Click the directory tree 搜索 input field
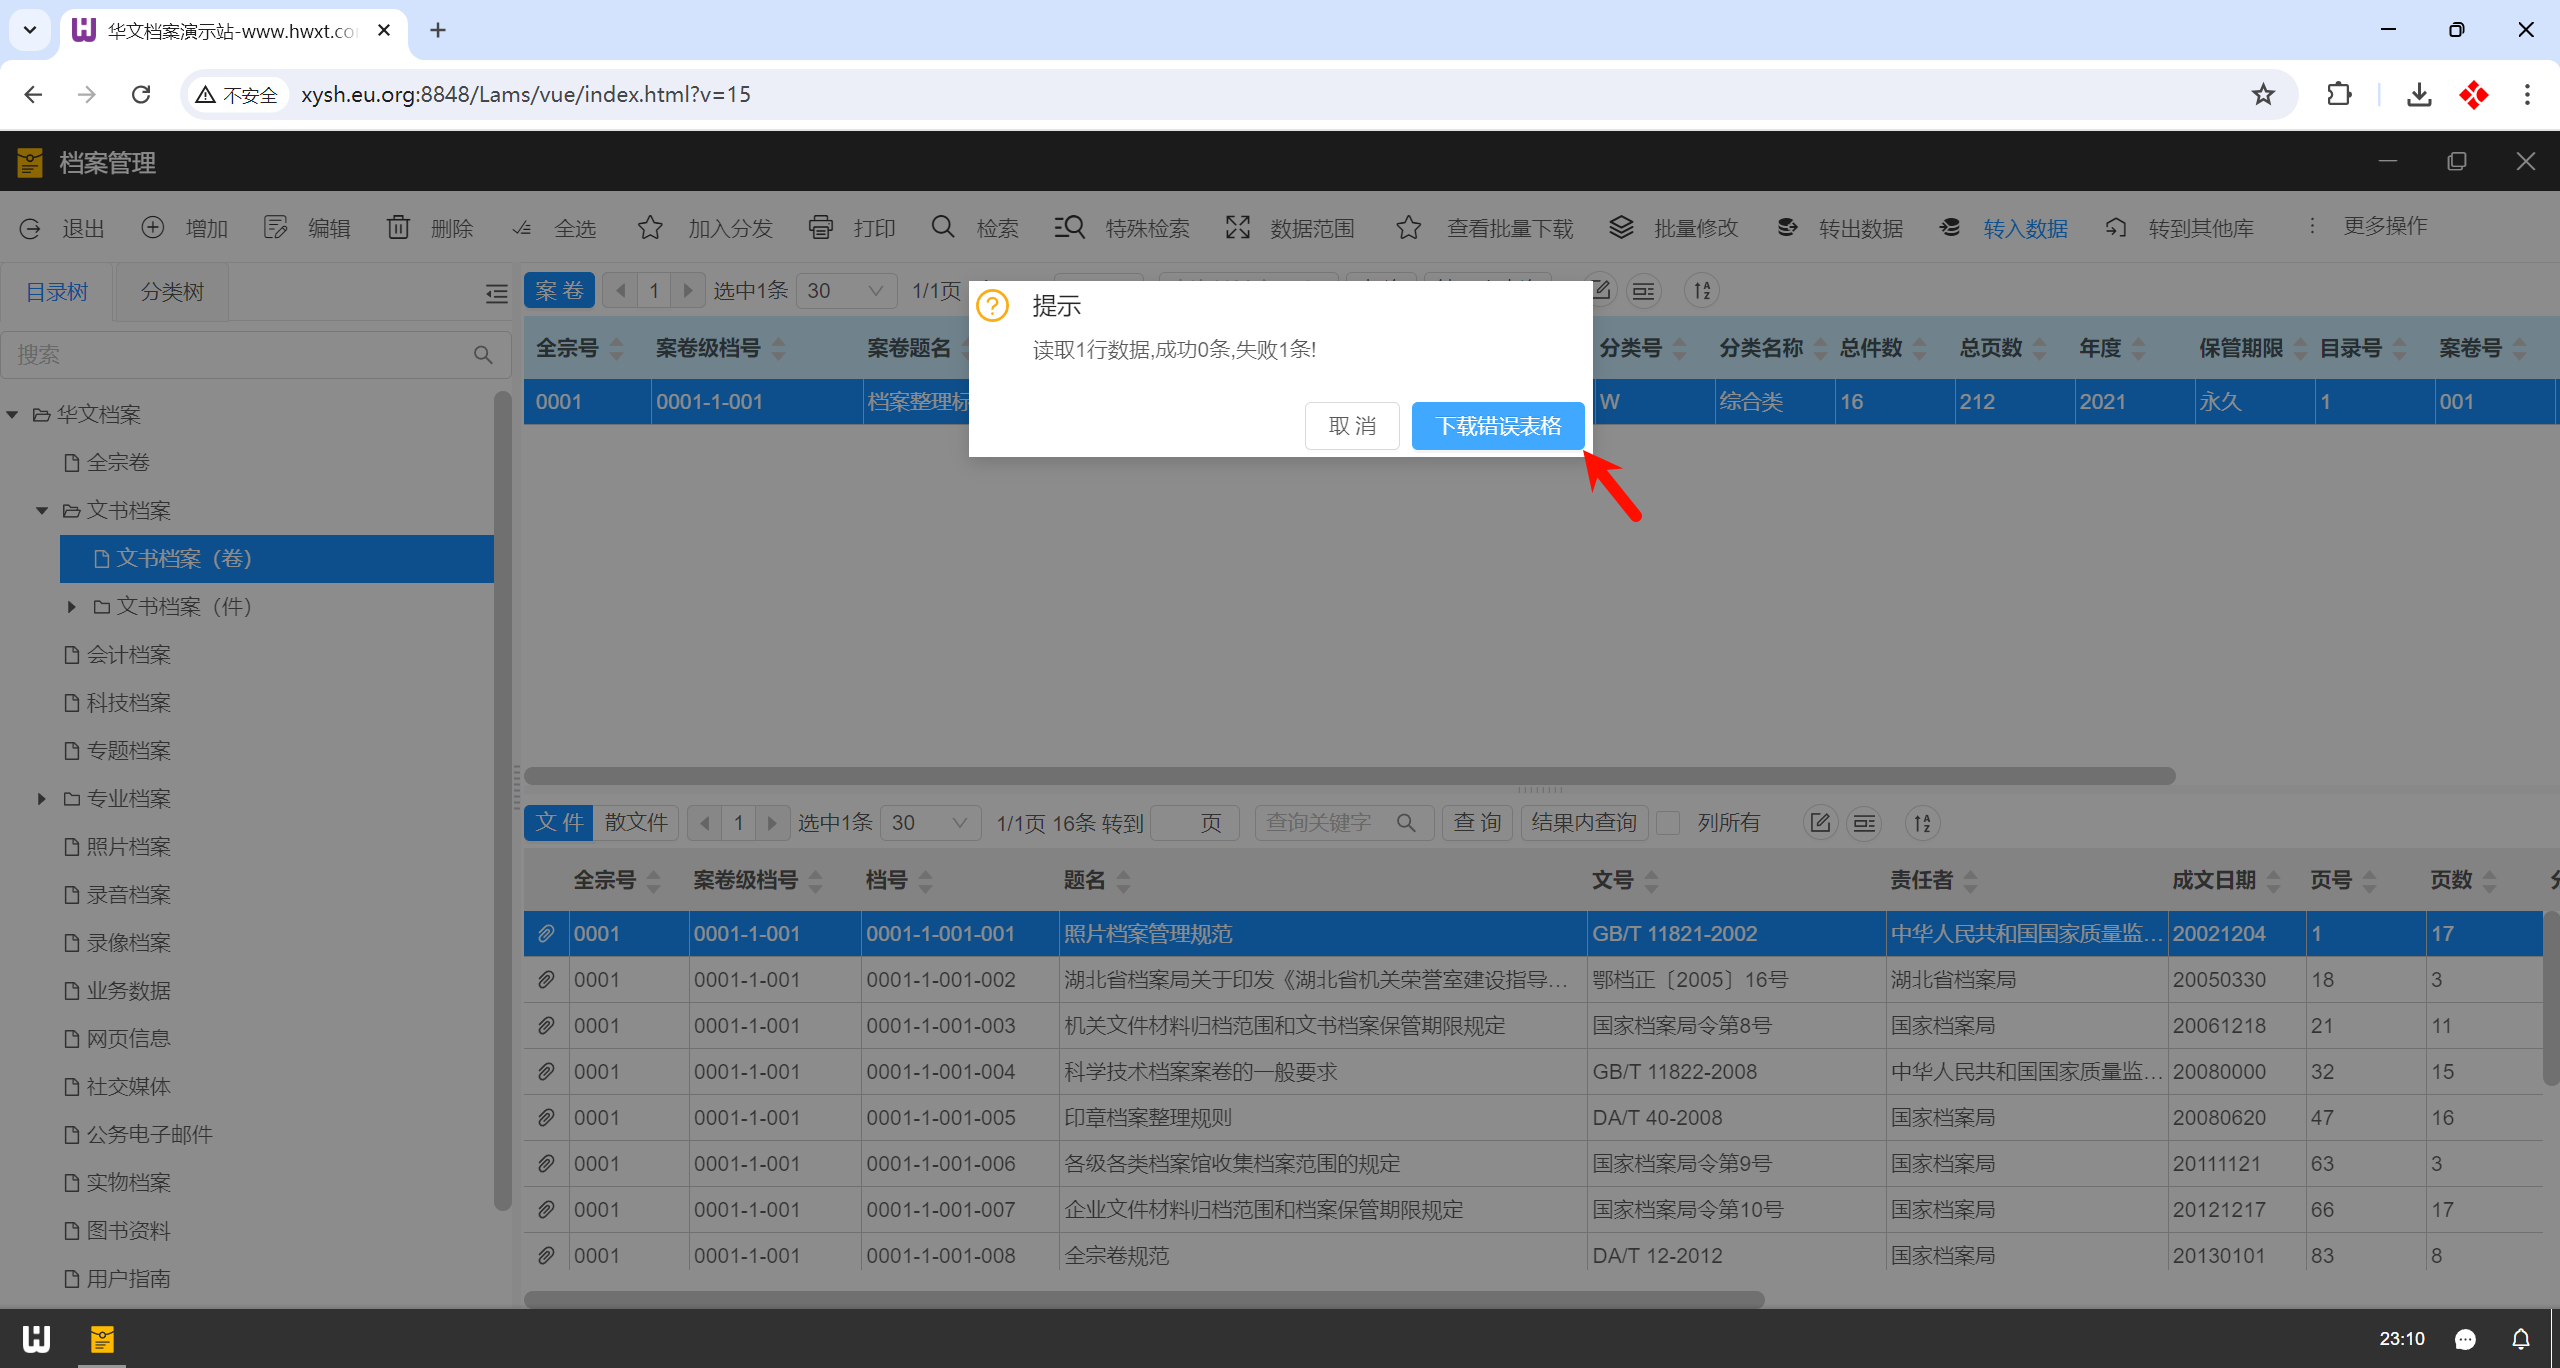2560x1368 pixels. coord(240,355)
